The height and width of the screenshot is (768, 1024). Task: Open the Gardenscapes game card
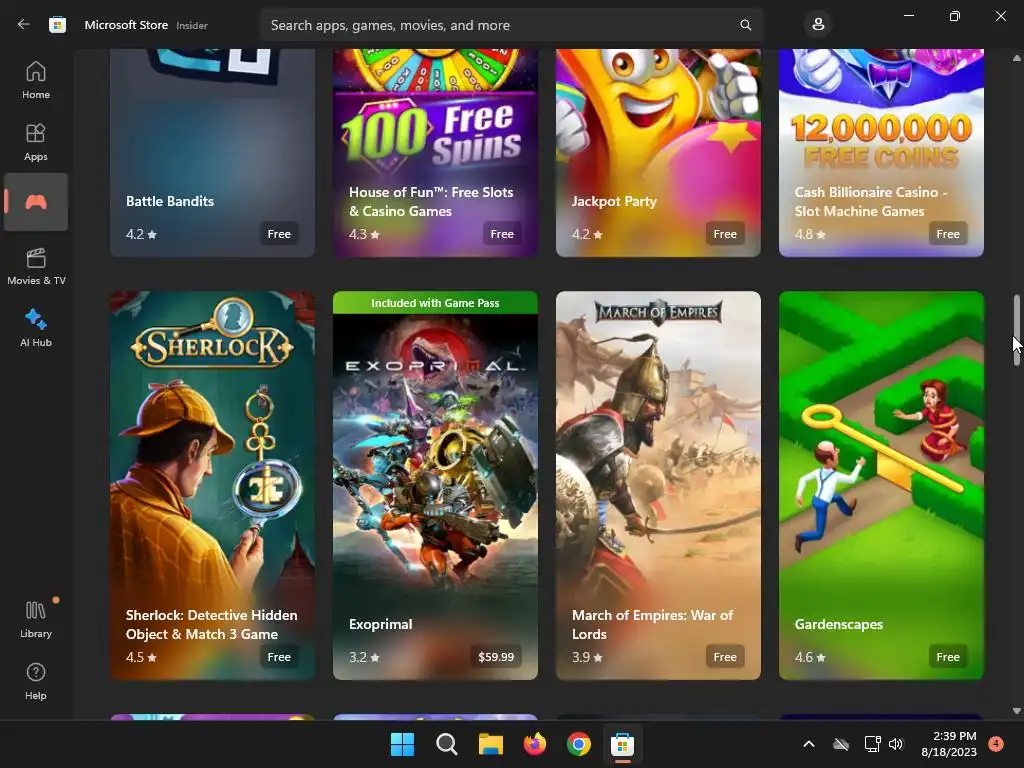pyautogui.click(x=881, y=485)
